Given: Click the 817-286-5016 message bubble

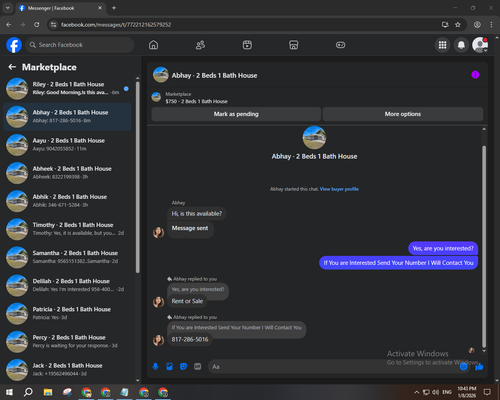Looking at the screenshot, I should (190, 339).
